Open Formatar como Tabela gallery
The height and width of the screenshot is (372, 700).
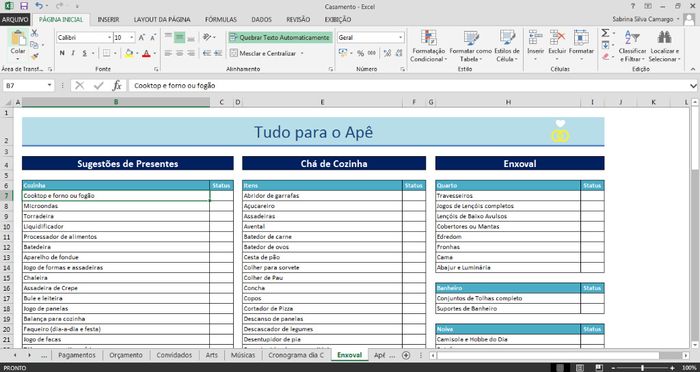471,46
